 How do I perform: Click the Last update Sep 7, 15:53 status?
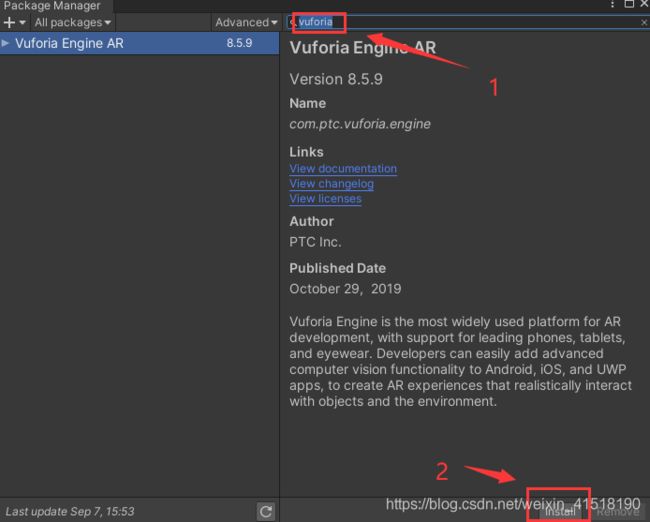click(x=70, y=512)
